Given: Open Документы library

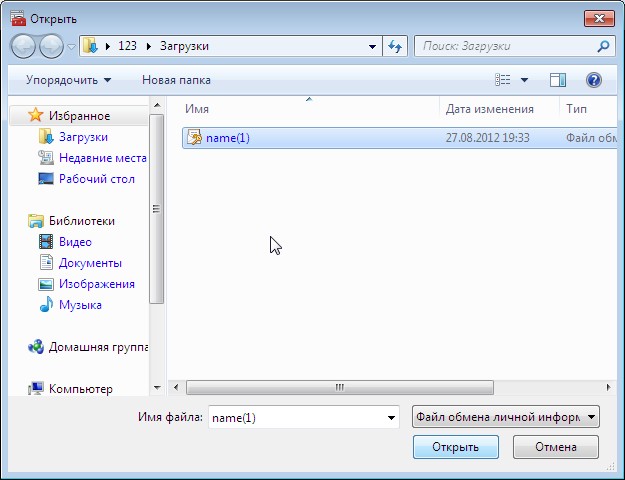Looking at the screenshot, I should tap(90, 263).
